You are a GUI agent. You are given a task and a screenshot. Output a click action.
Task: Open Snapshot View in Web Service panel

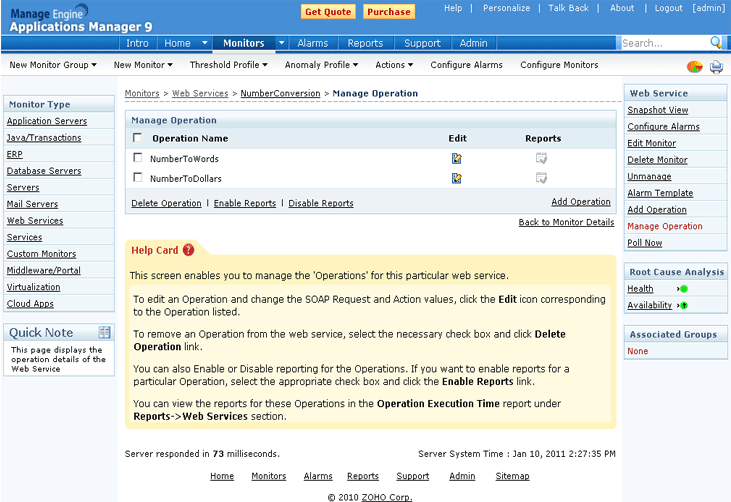pos(658,110)
